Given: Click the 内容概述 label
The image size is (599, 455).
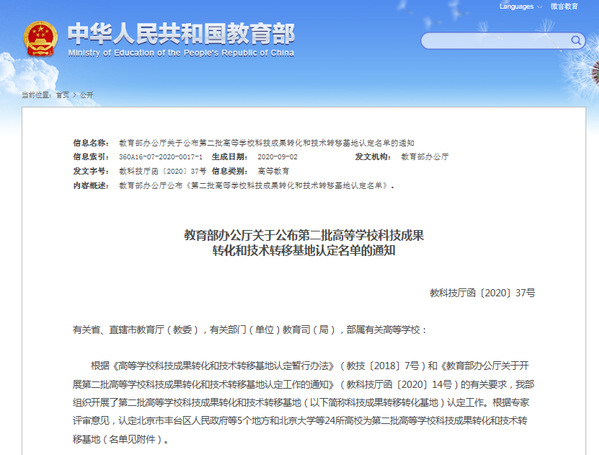Looking at the screenshot, I should 91,186.
